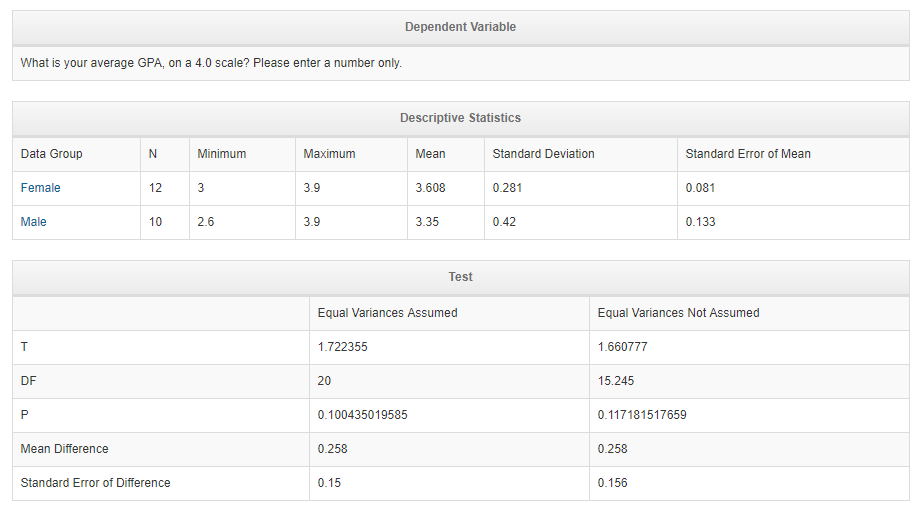923x512 pixels.
Task: Click the Test section header
Action: pyautogui.click(x=460, y=277)
